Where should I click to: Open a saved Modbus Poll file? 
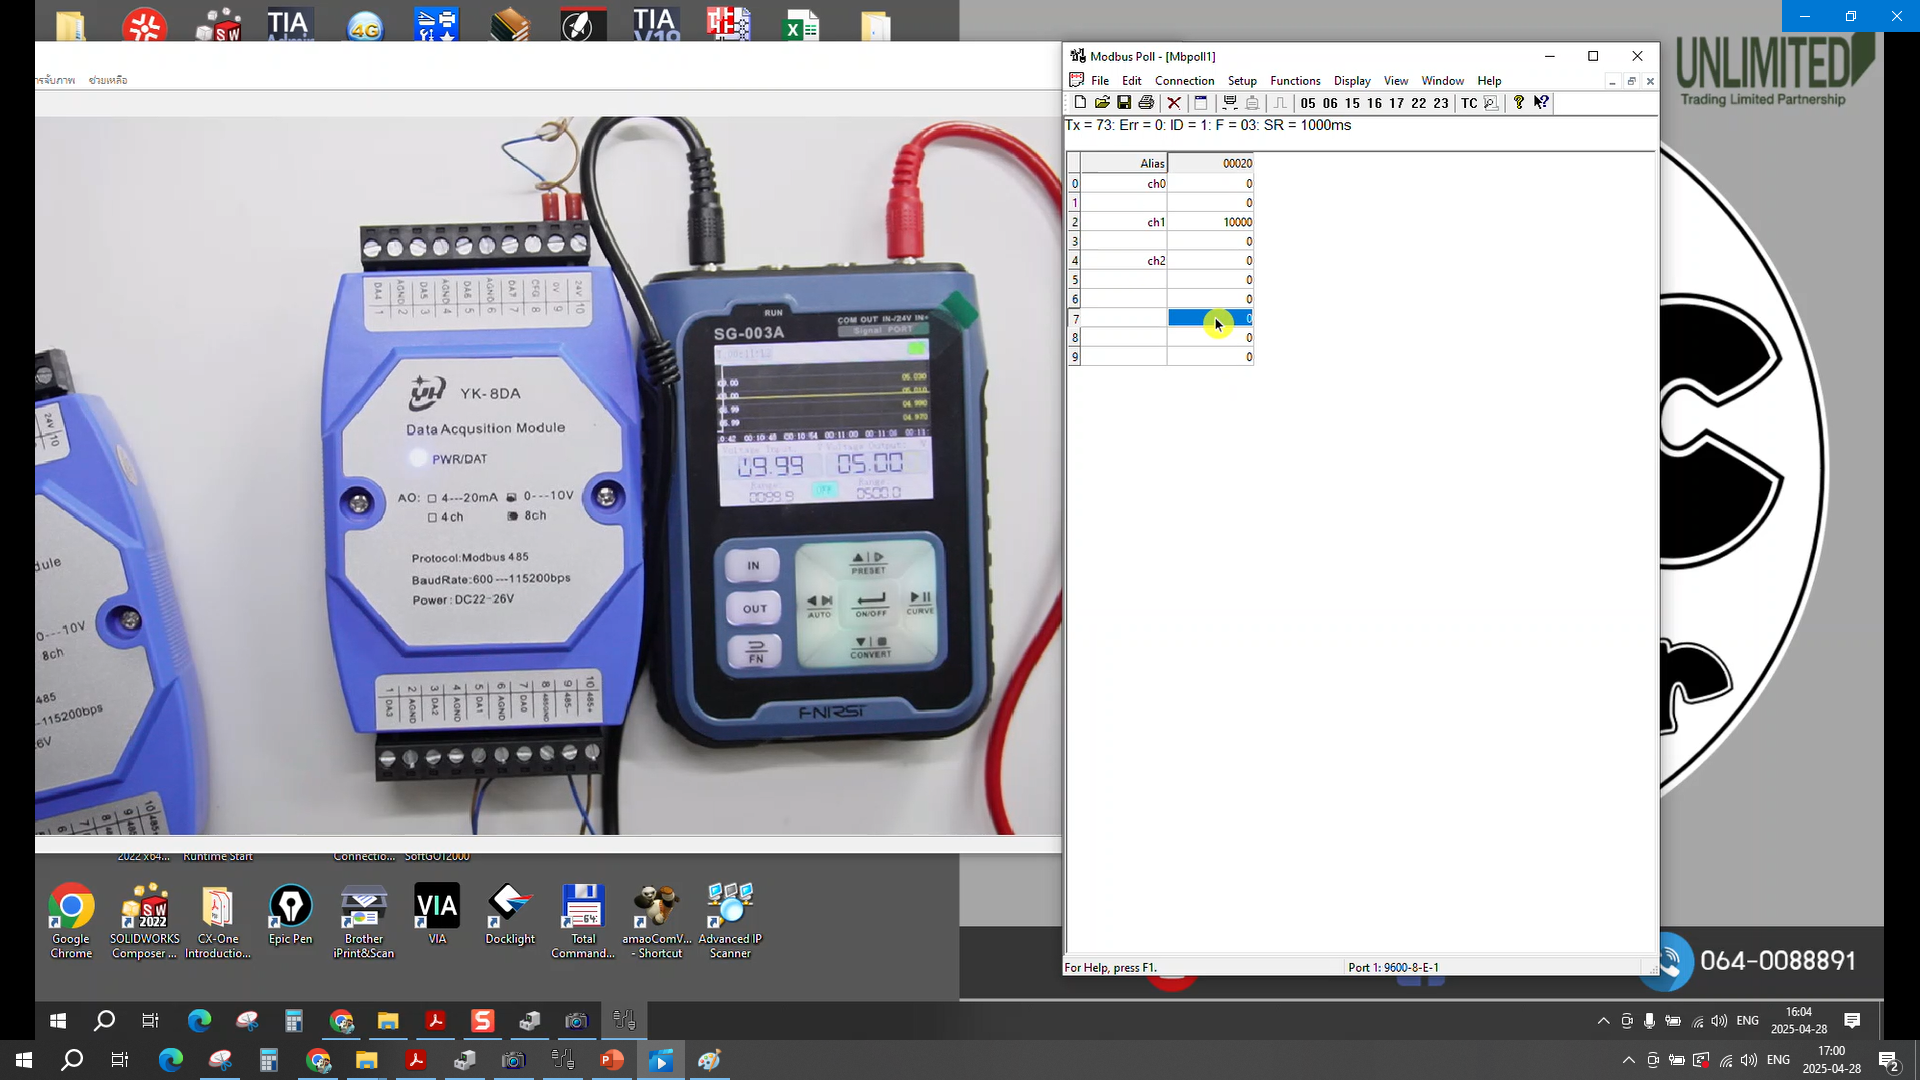pyautogui.click(x=1102, y=102)
